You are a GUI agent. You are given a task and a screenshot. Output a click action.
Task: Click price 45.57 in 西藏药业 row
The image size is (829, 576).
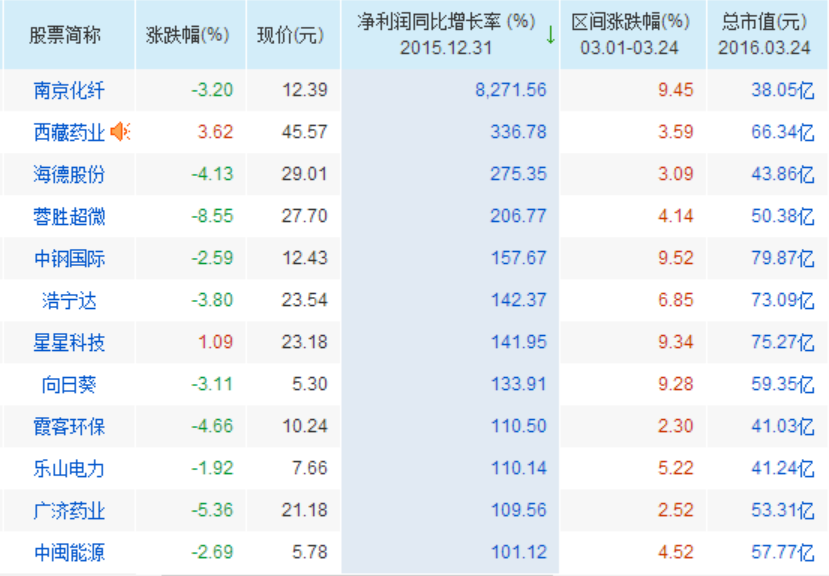coord(305,132)
